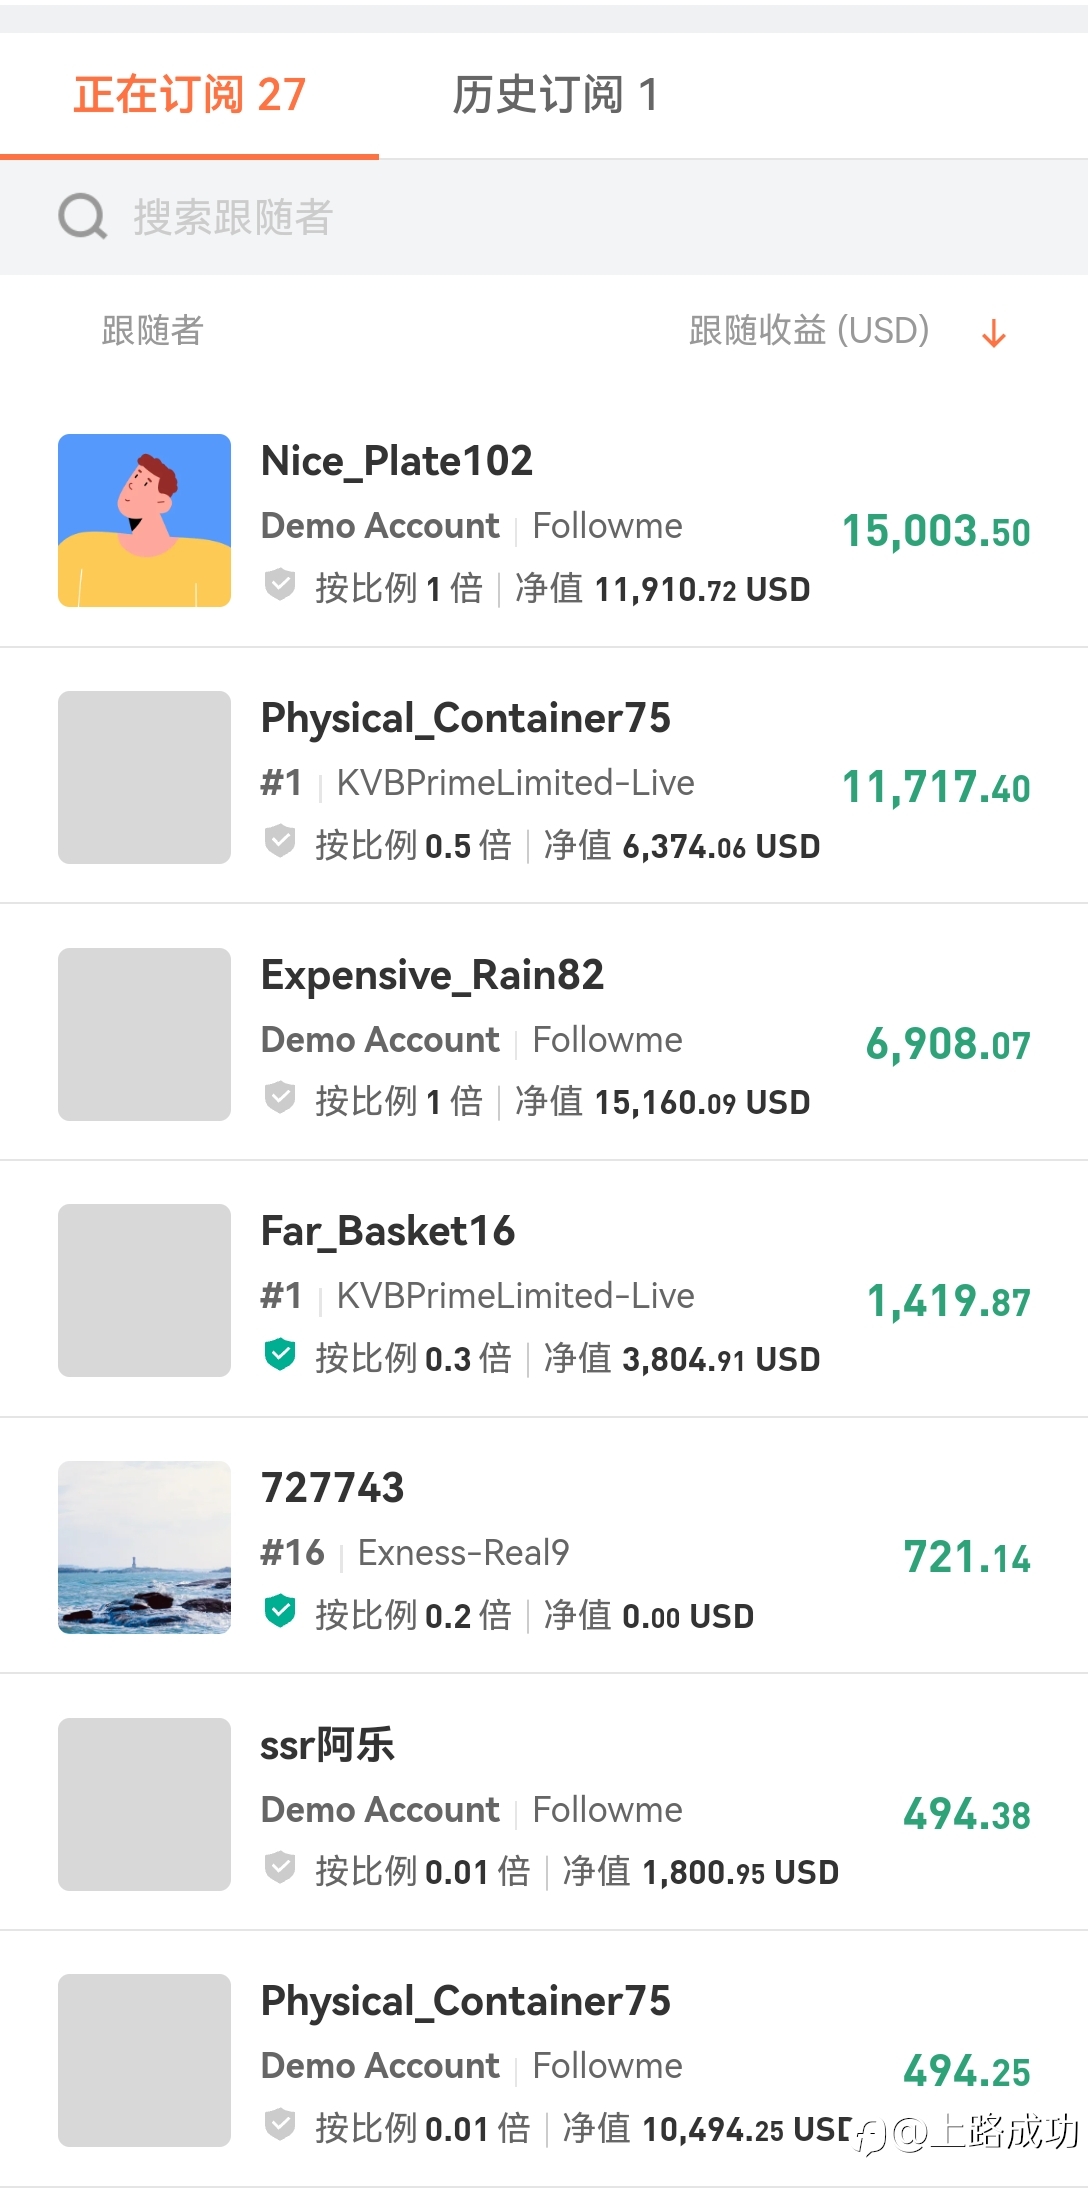The width and height of the screenshot is (1088, 2195).
Task: Open Nice_Plate102 avatar thumbnail
Action: (x=144, y=520)
